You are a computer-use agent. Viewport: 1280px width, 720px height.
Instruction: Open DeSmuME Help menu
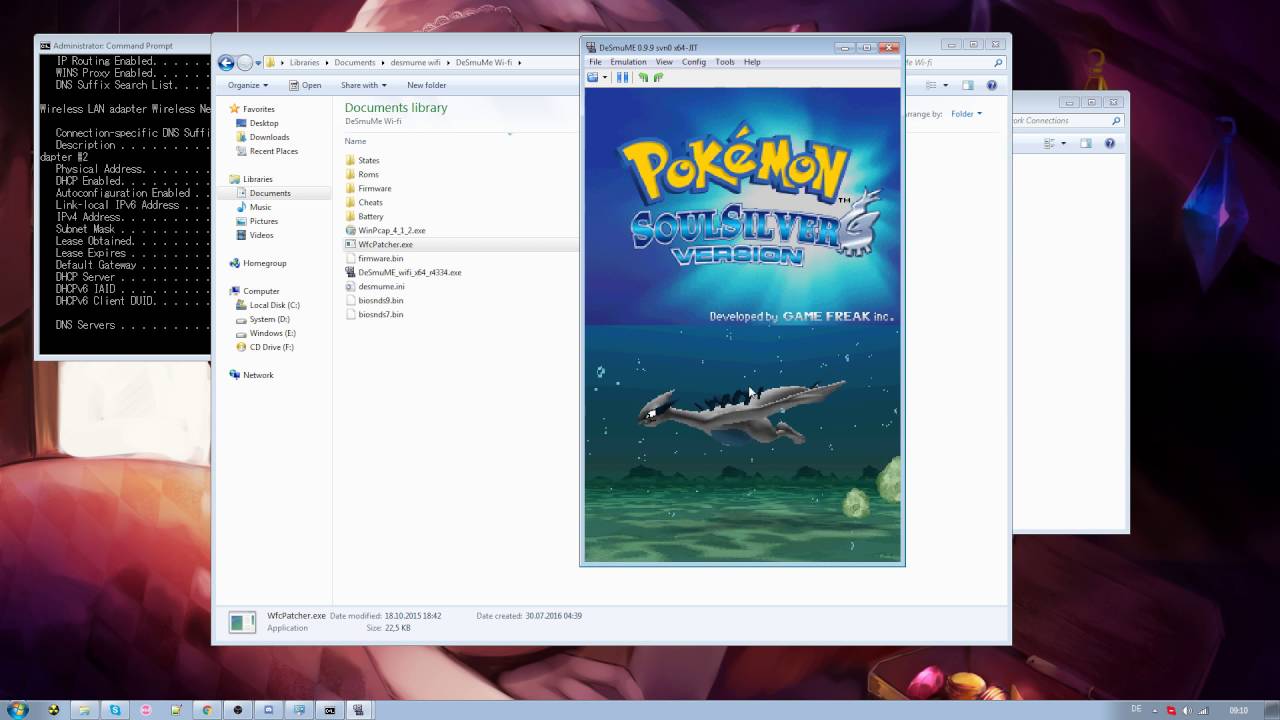752,62
